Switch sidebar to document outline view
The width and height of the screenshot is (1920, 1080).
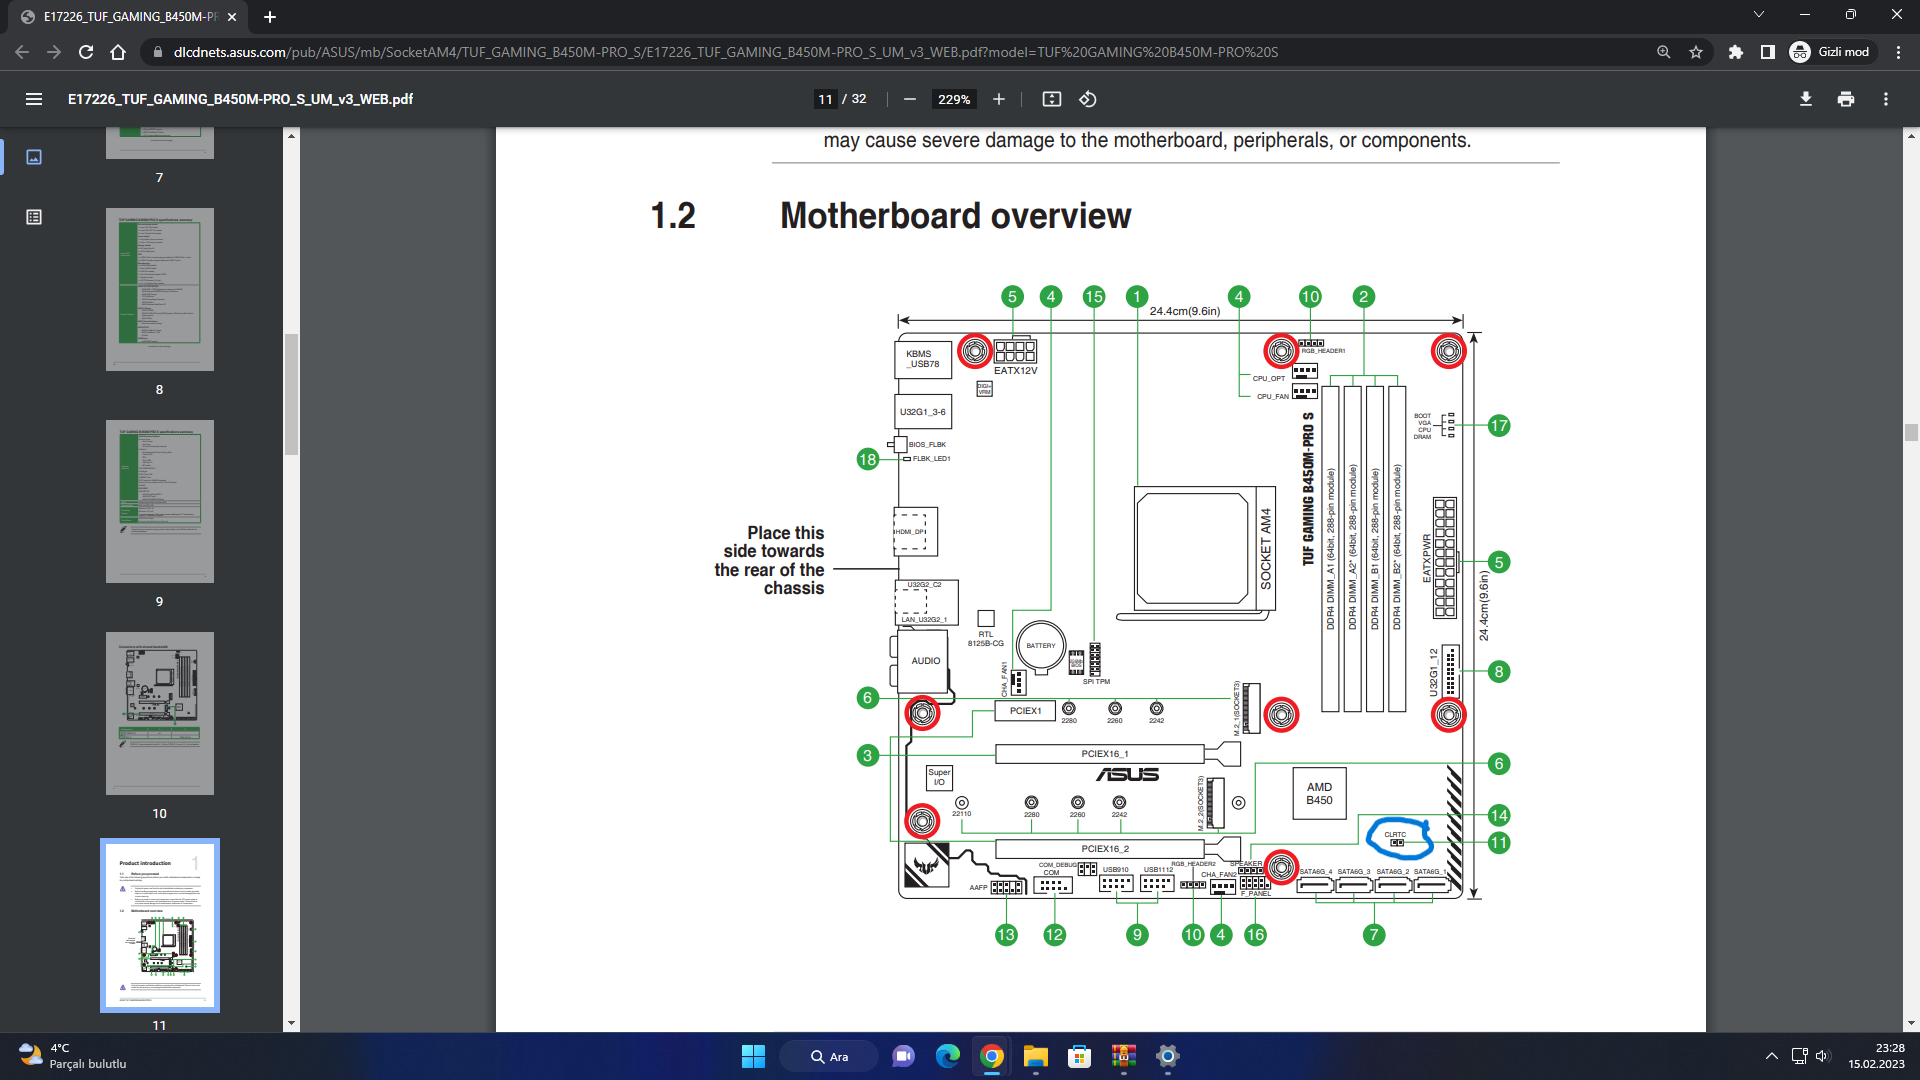click(34, 217)
